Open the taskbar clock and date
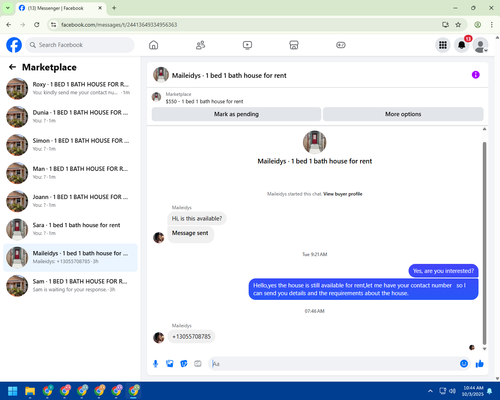This screenshot has width=500, height=400. pos(473,391)
